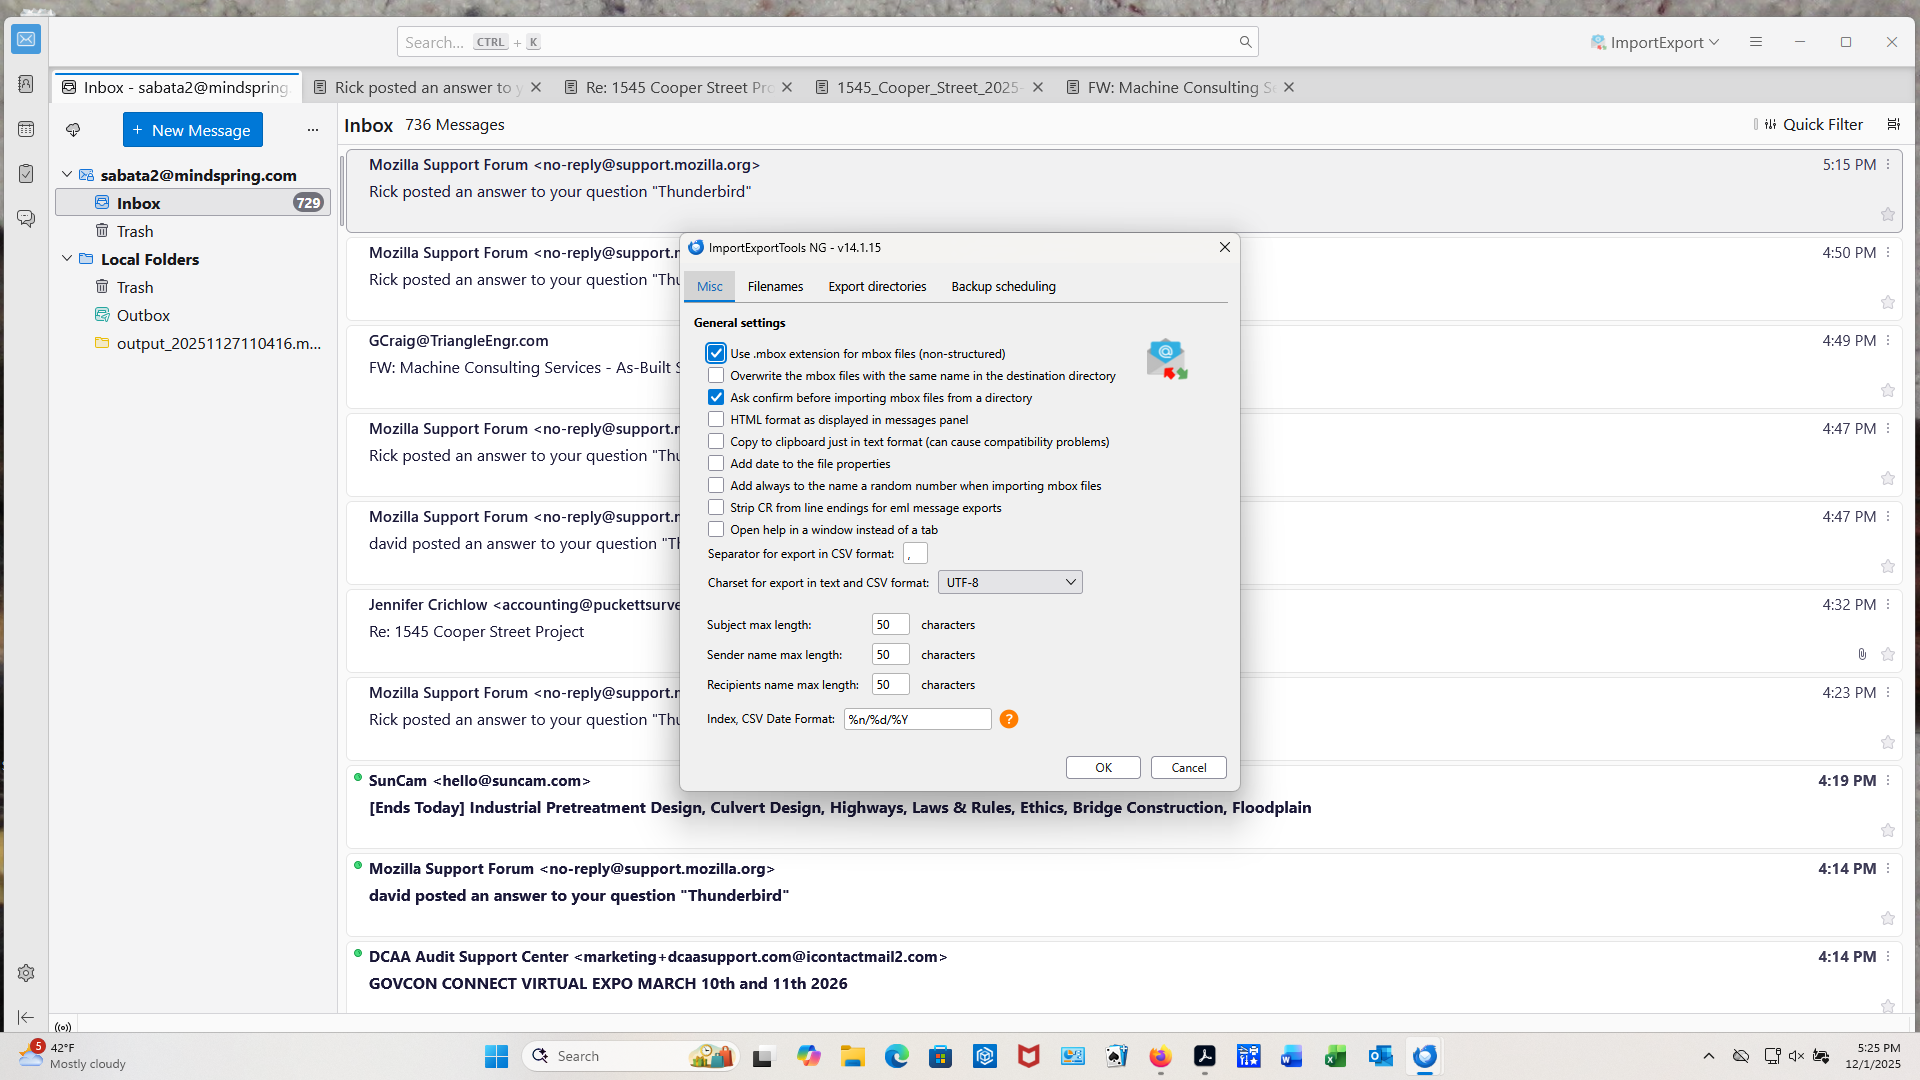1920x1080 pixels.
Task: Open the Chat space icon
Action: coord(26,218)
